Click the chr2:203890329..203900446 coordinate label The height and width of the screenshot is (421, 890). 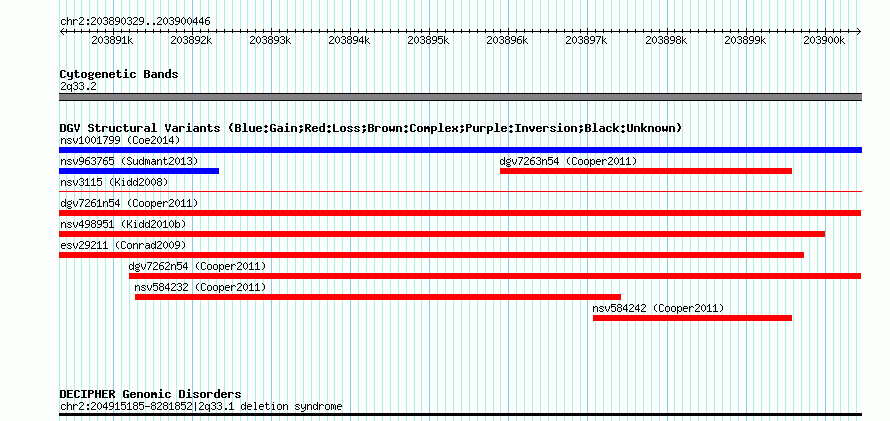pyautogui.click(x=135, y=22)
